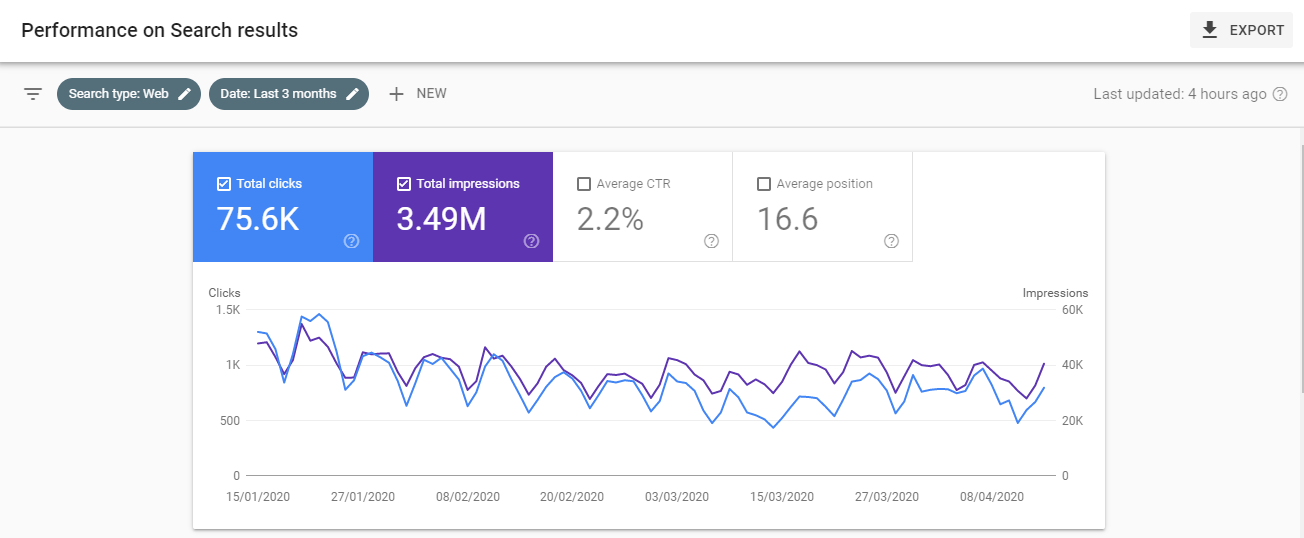Add a NEW filter
Screen dimensions: 1304x538
coord(418,94)
